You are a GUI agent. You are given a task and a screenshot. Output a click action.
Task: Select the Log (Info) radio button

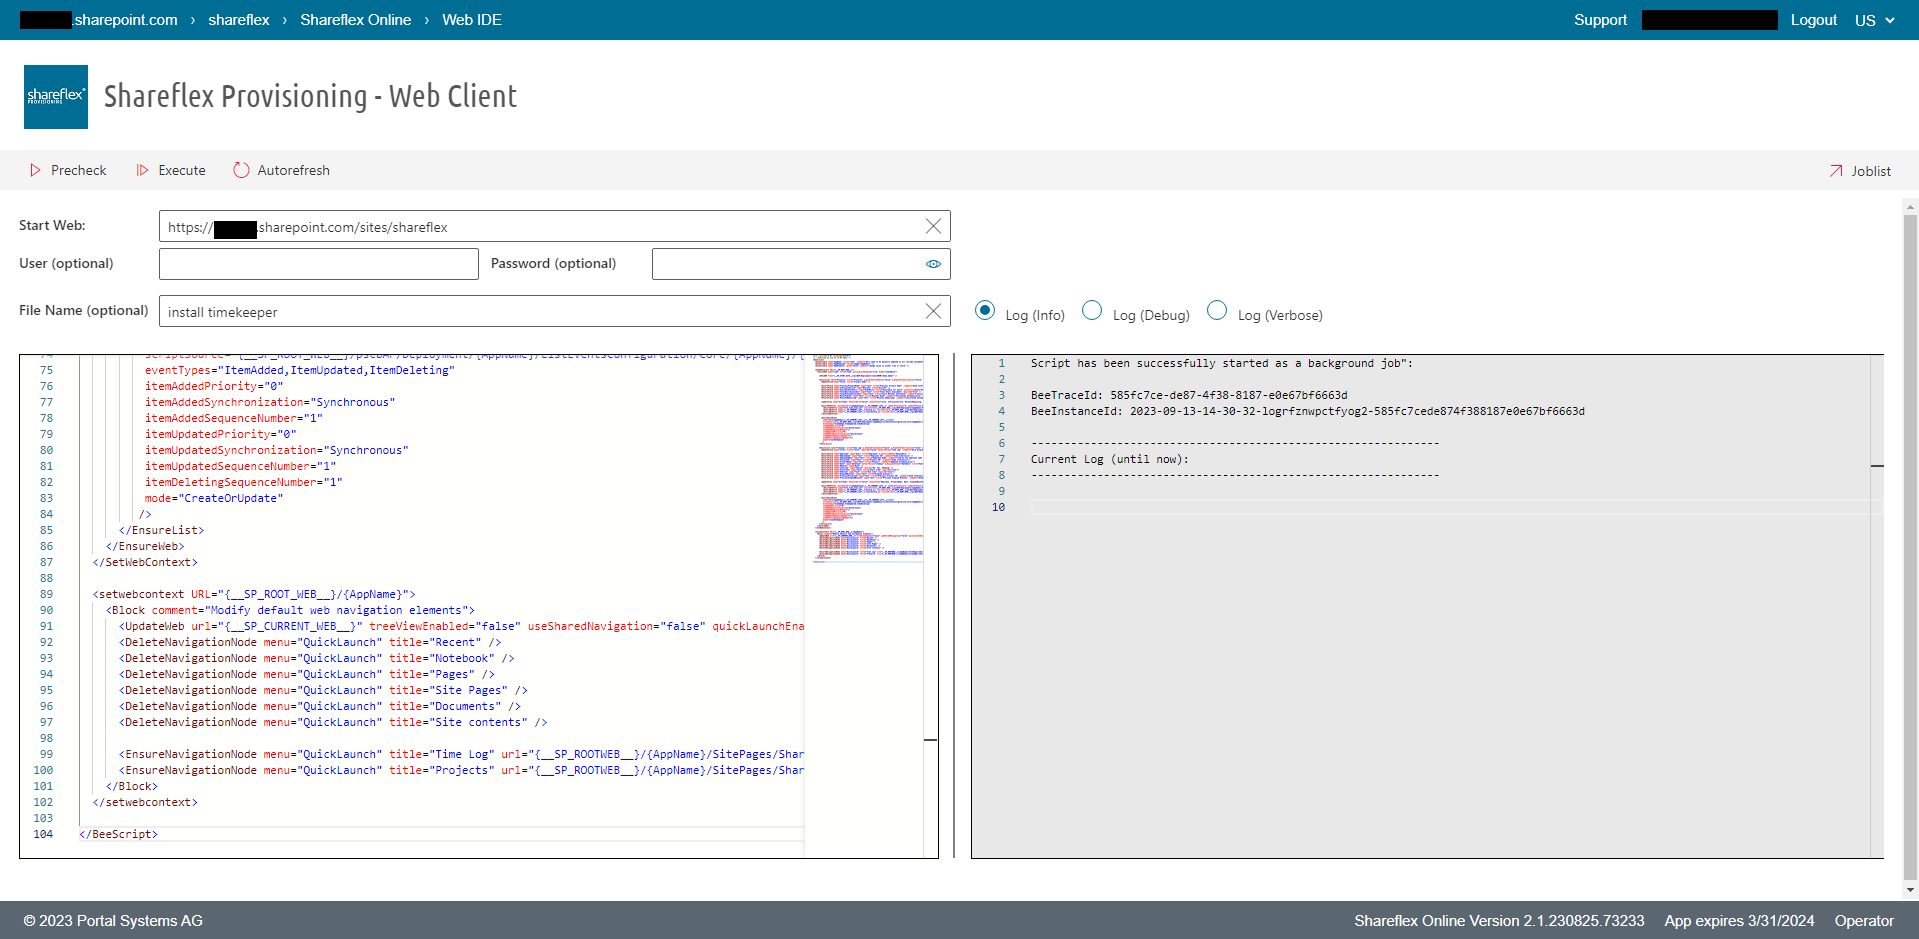click(x=985, y=310)
